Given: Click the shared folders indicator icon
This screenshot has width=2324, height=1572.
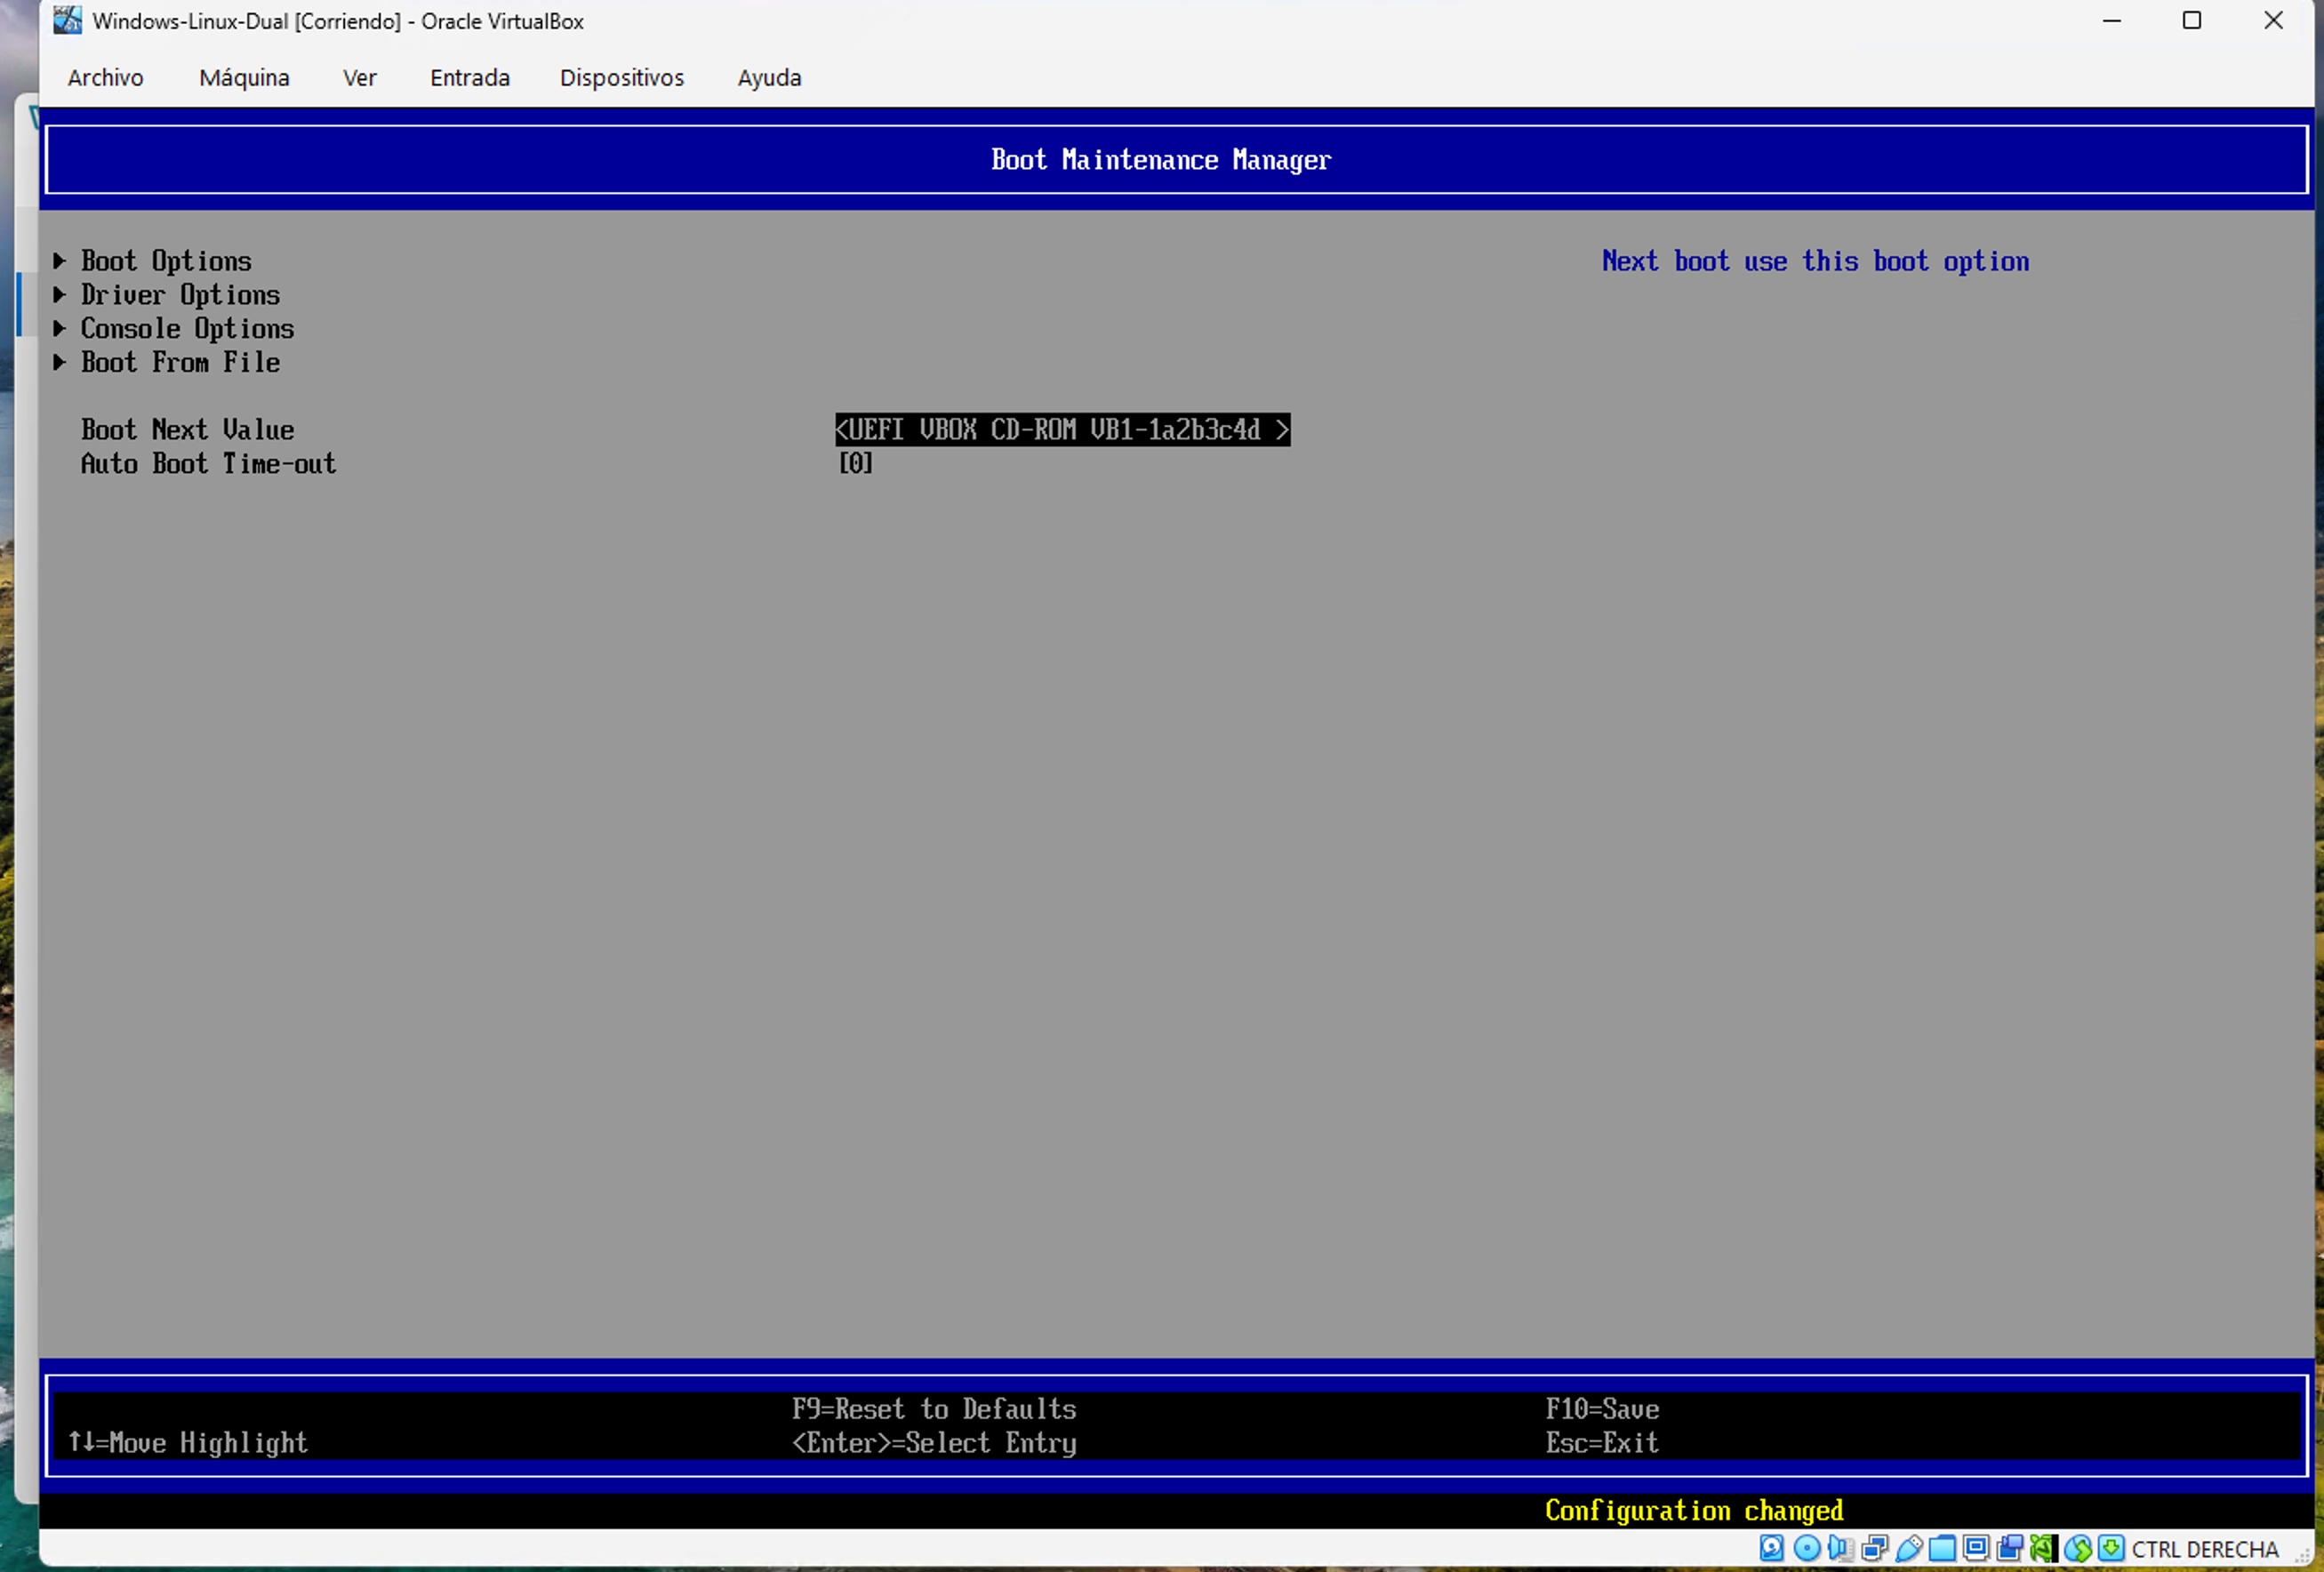Looking at the screenshot, I should 1942,1548.
